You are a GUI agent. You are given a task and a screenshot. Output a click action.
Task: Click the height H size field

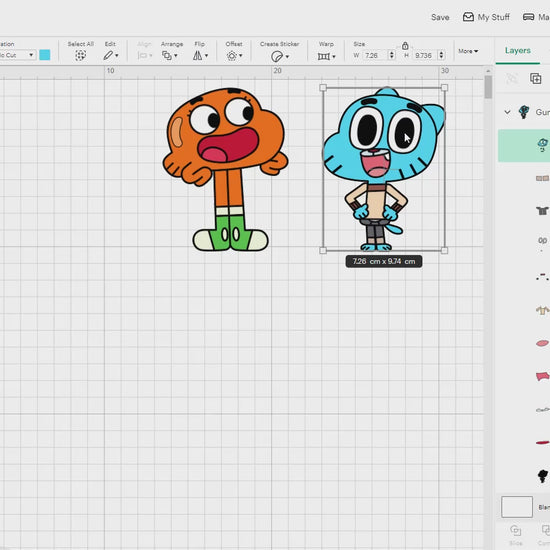pos(425,55)
